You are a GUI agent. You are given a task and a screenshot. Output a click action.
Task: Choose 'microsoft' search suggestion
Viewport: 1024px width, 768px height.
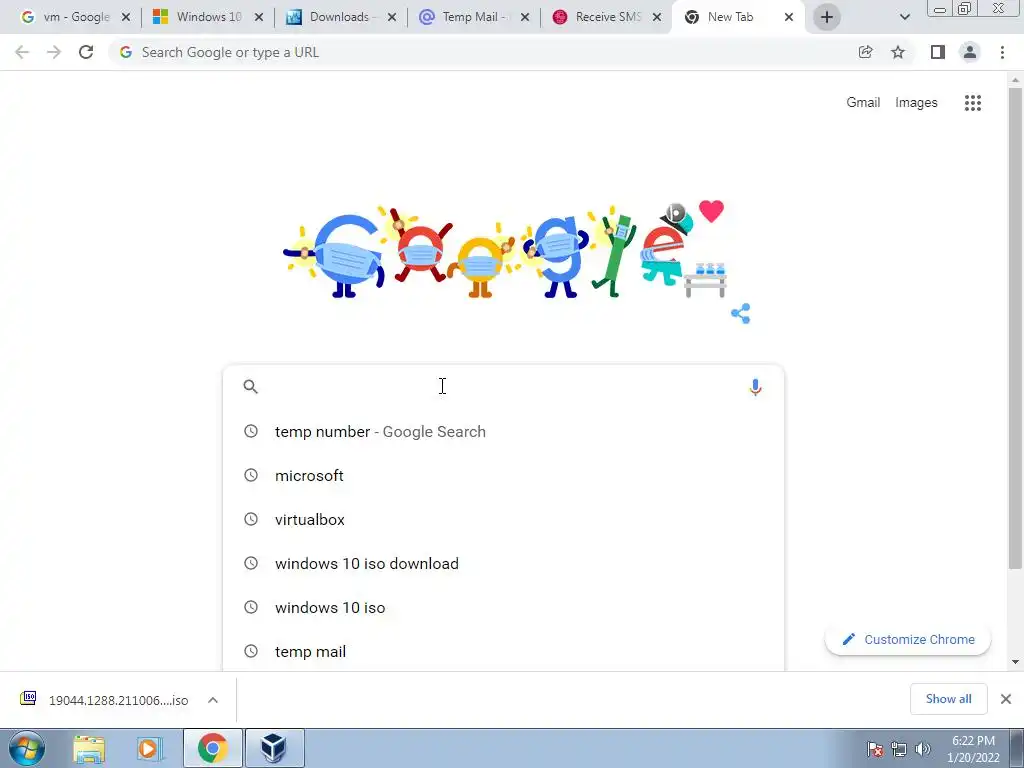point(503,475)
